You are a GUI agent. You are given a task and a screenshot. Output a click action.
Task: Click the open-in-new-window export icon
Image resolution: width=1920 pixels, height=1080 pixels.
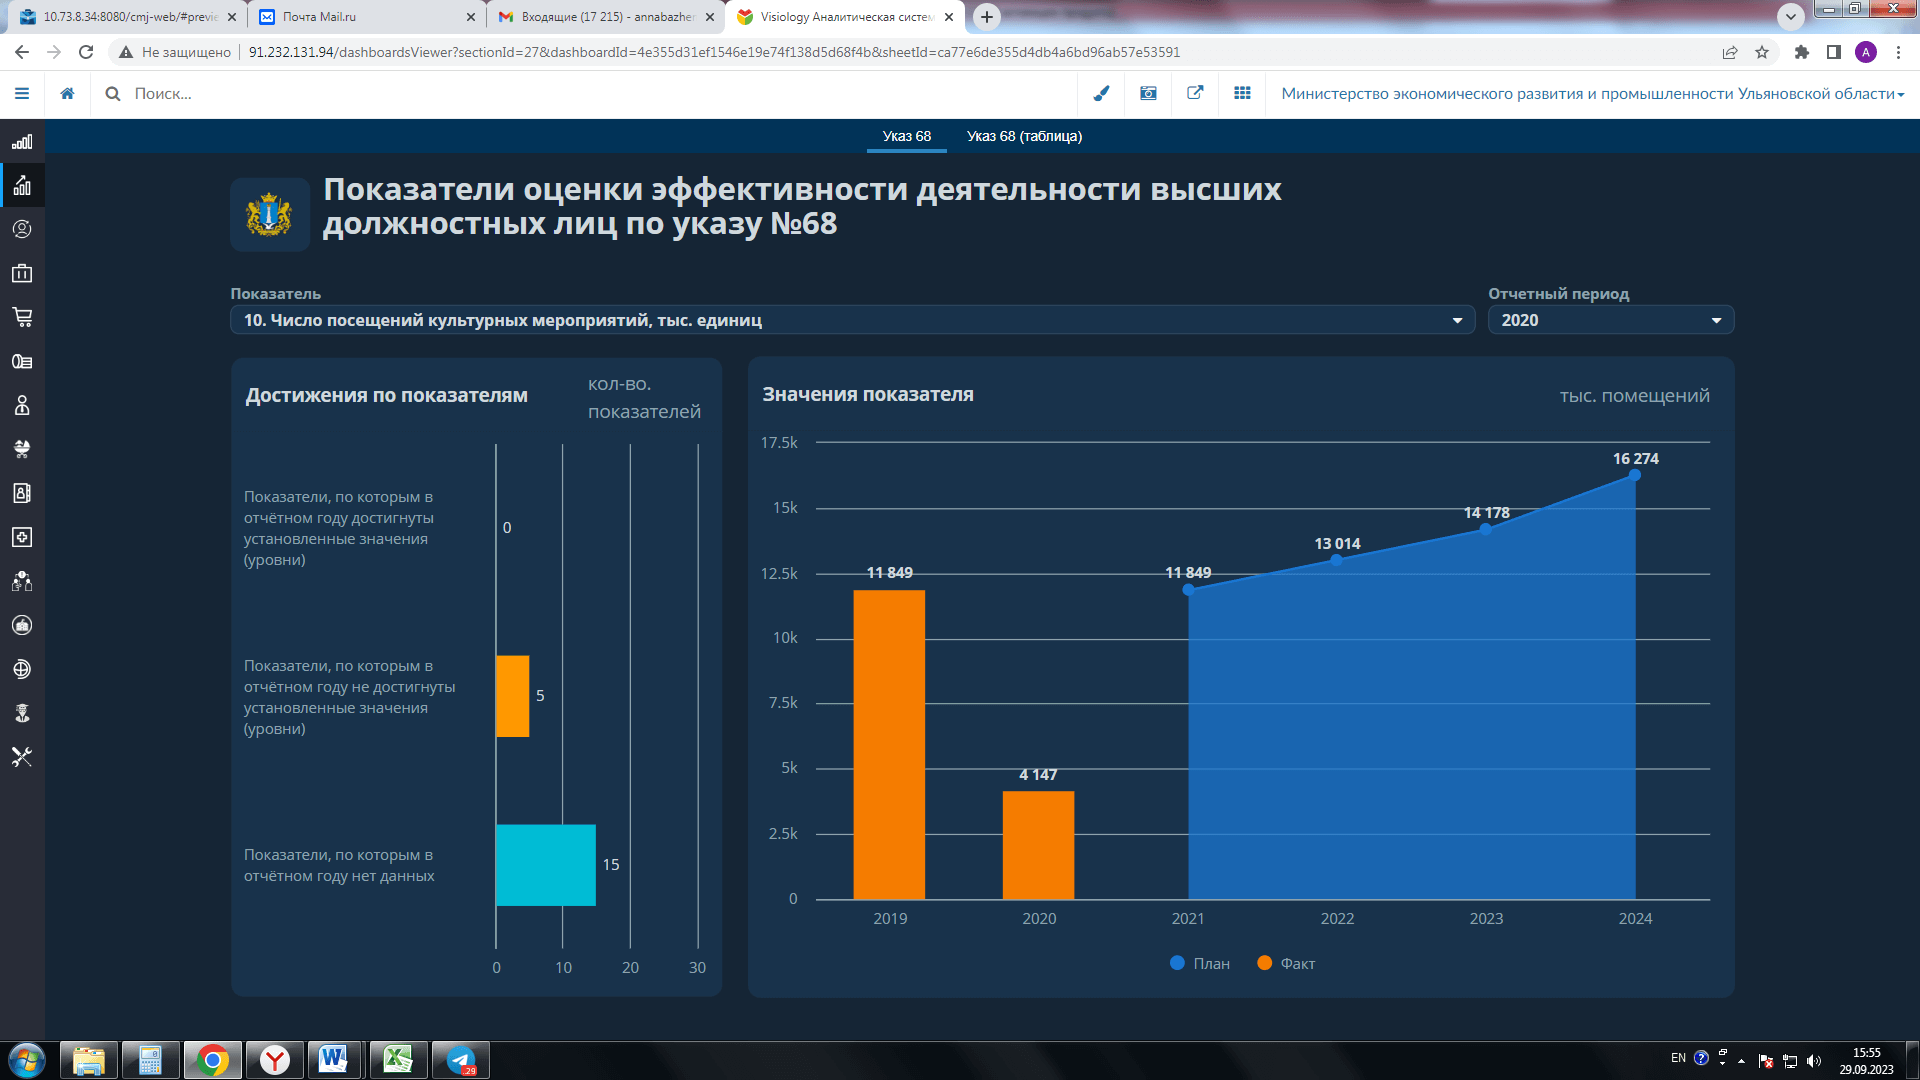tap(1195, 93)
